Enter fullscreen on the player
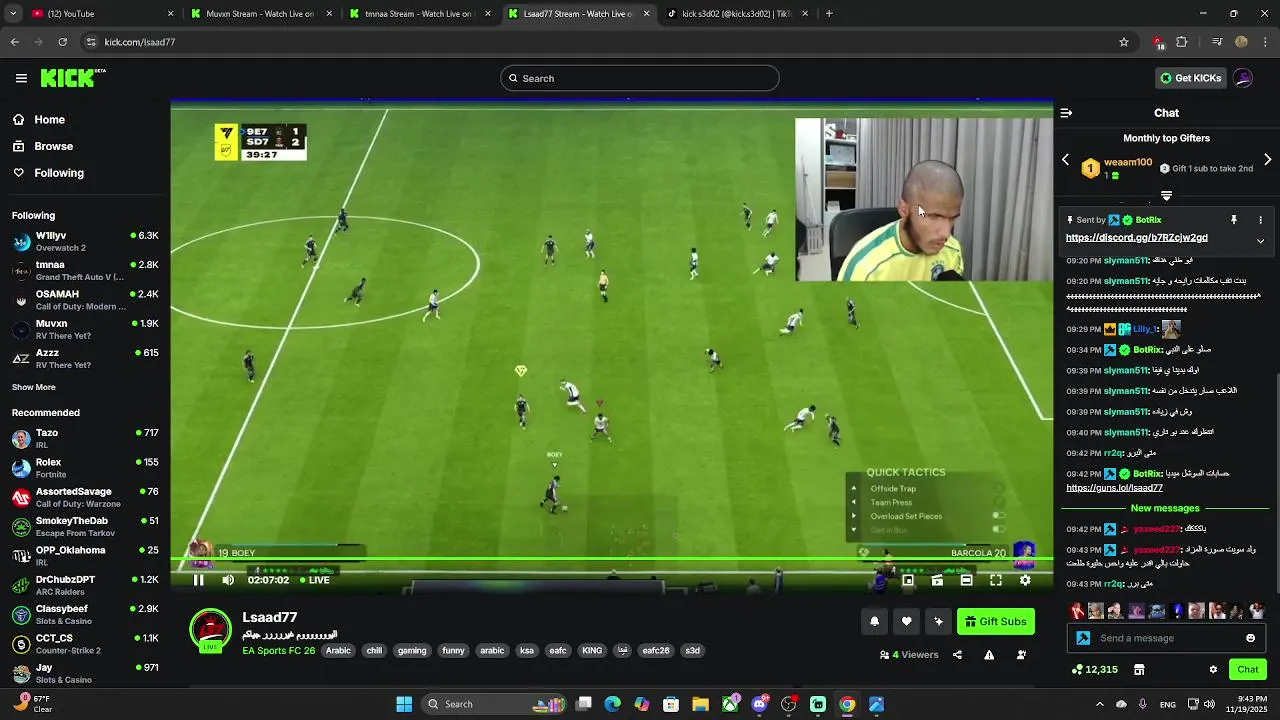Screen dimensions: 1280x720 (996, 580)
